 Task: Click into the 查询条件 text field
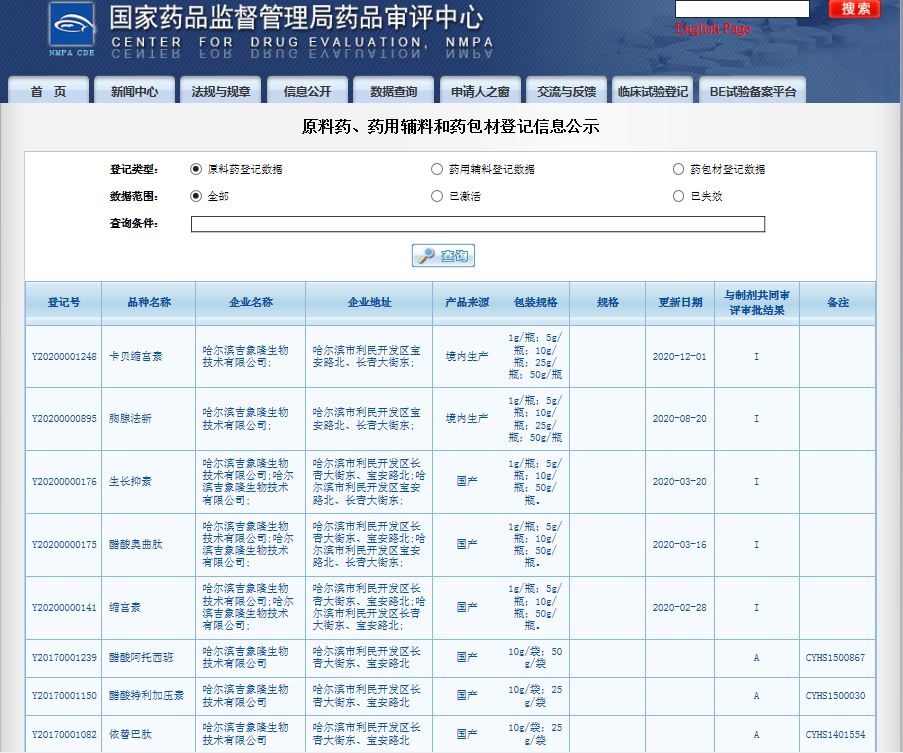pos(477,224)
